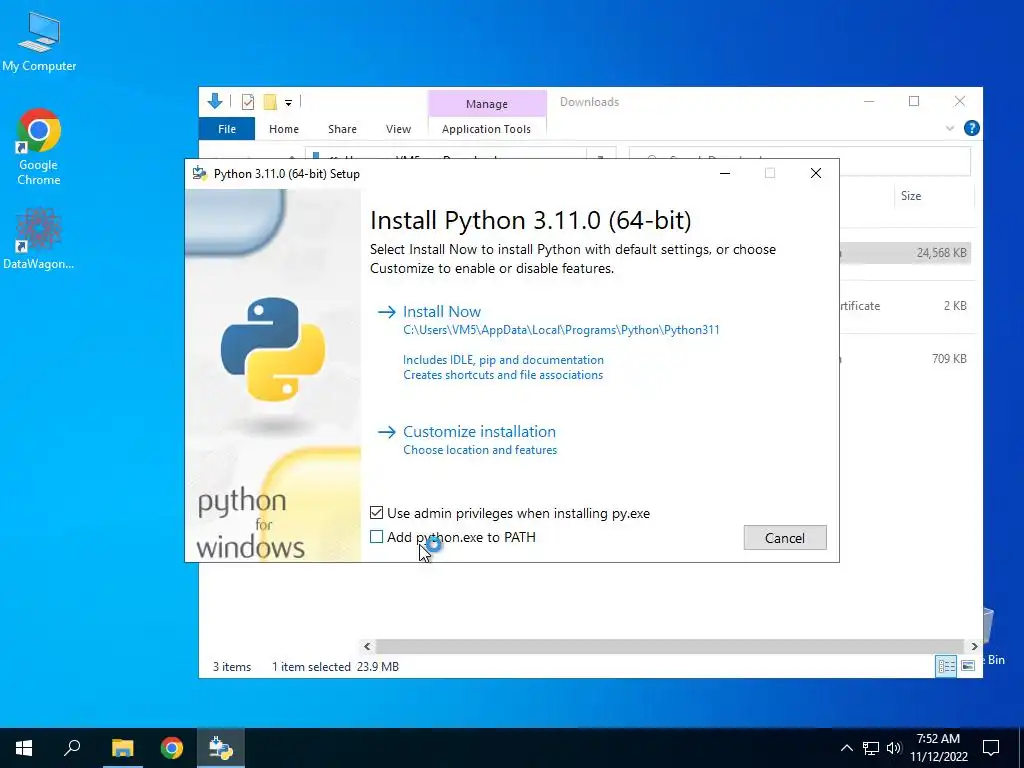Click Python Setup title bar icon
The height and width of the screenshot is (768, 1024).
coord(200,173)
